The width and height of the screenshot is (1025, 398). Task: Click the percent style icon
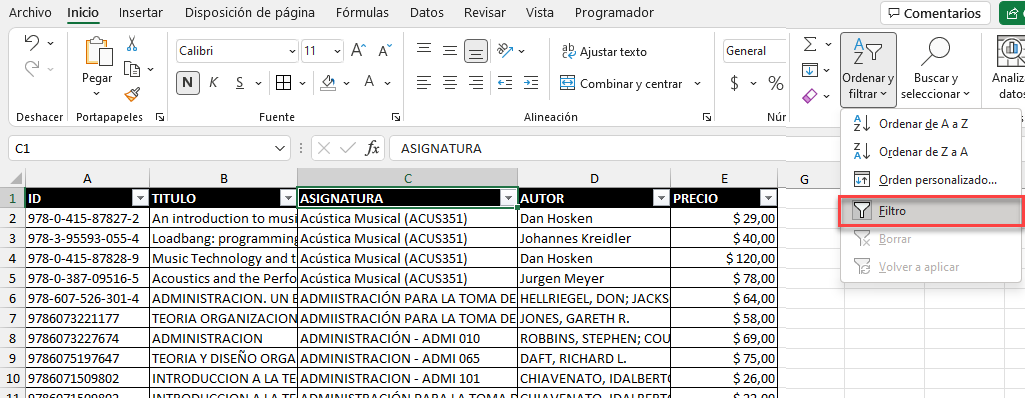click(x=776, y=83)
